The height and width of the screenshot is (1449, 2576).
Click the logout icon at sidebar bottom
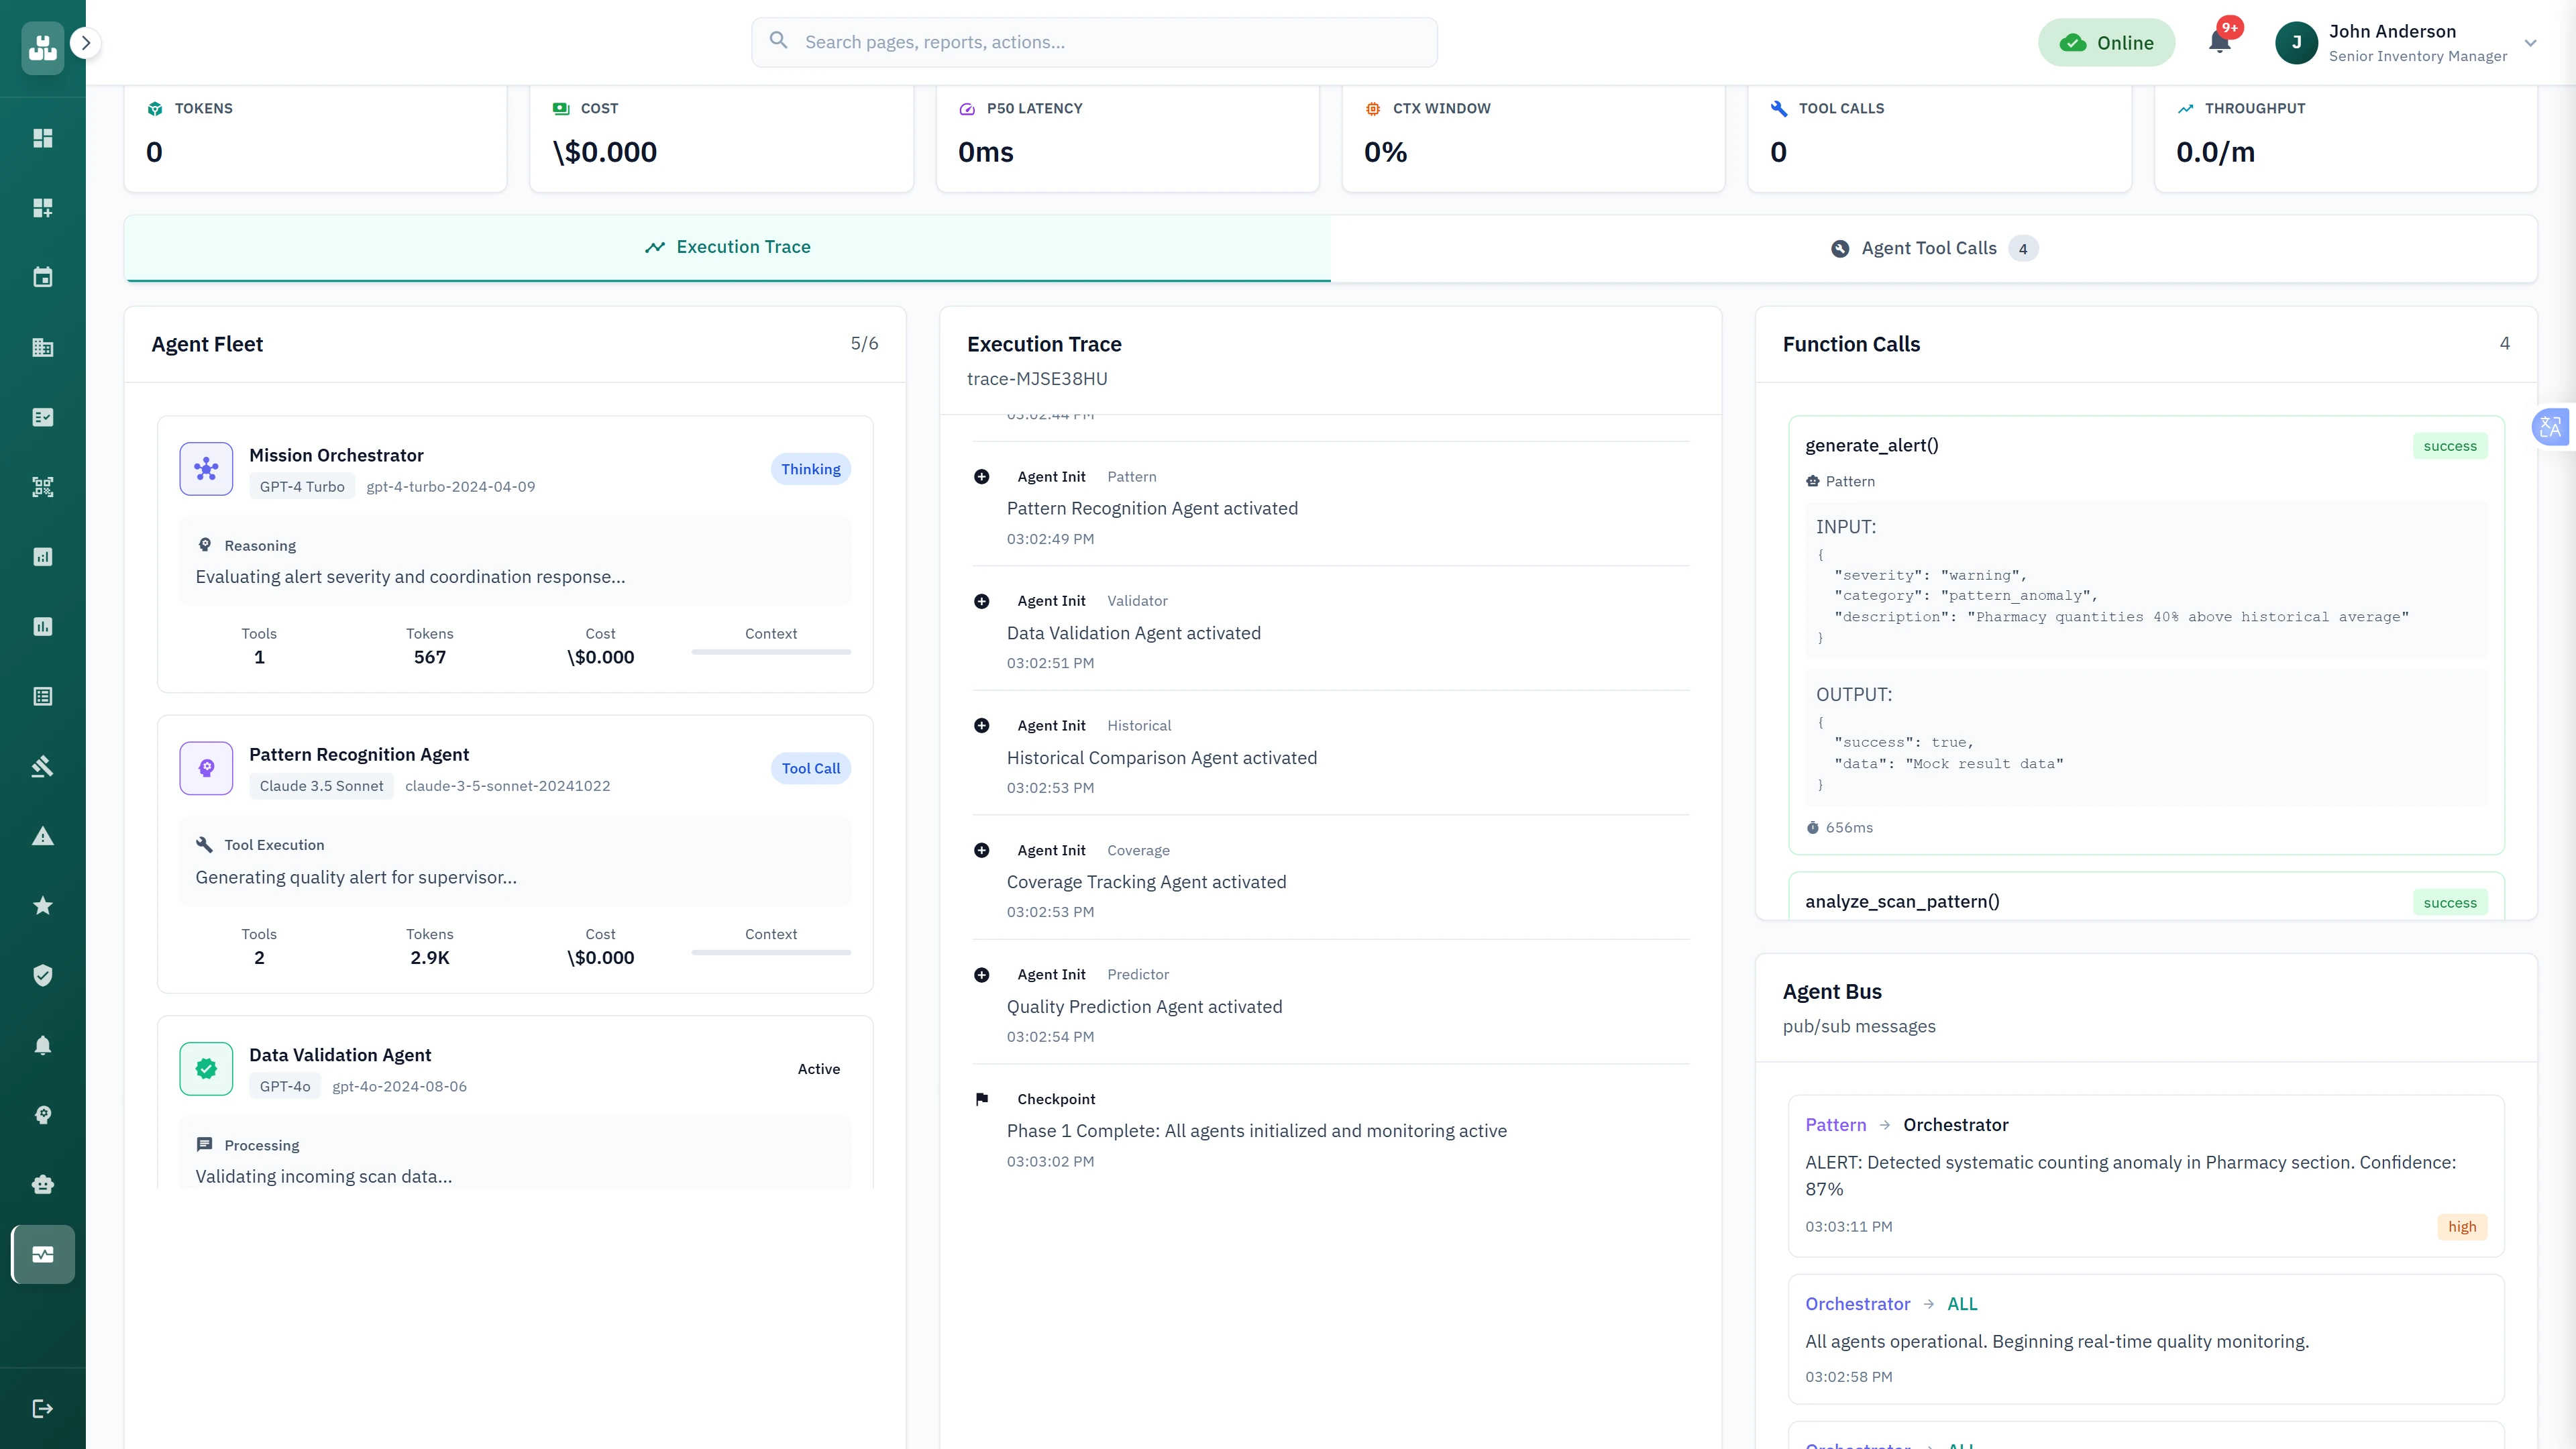point(42,1409)
